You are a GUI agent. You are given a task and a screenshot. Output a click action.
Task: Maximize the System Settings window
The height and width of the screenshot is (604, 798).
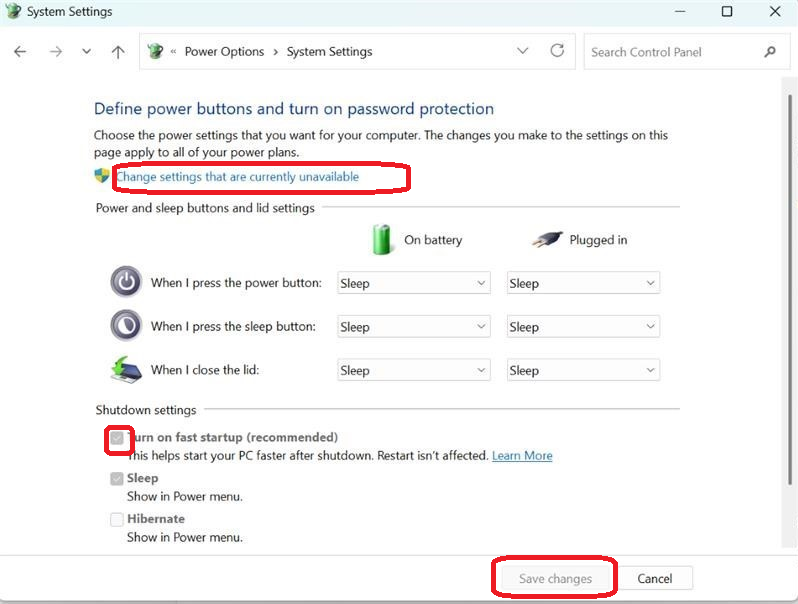tap(727, 11)
